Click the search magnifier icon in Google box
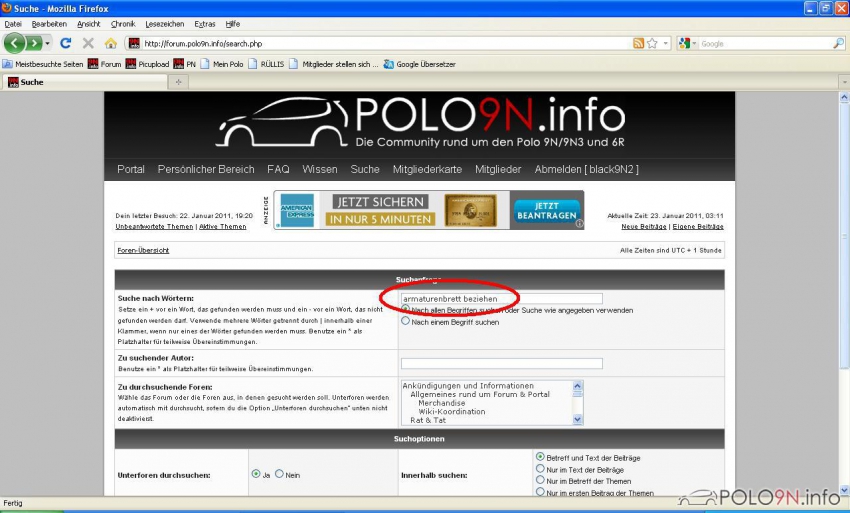Image resolution: width=850 pixels, height=513 pixels. [838, 44]
